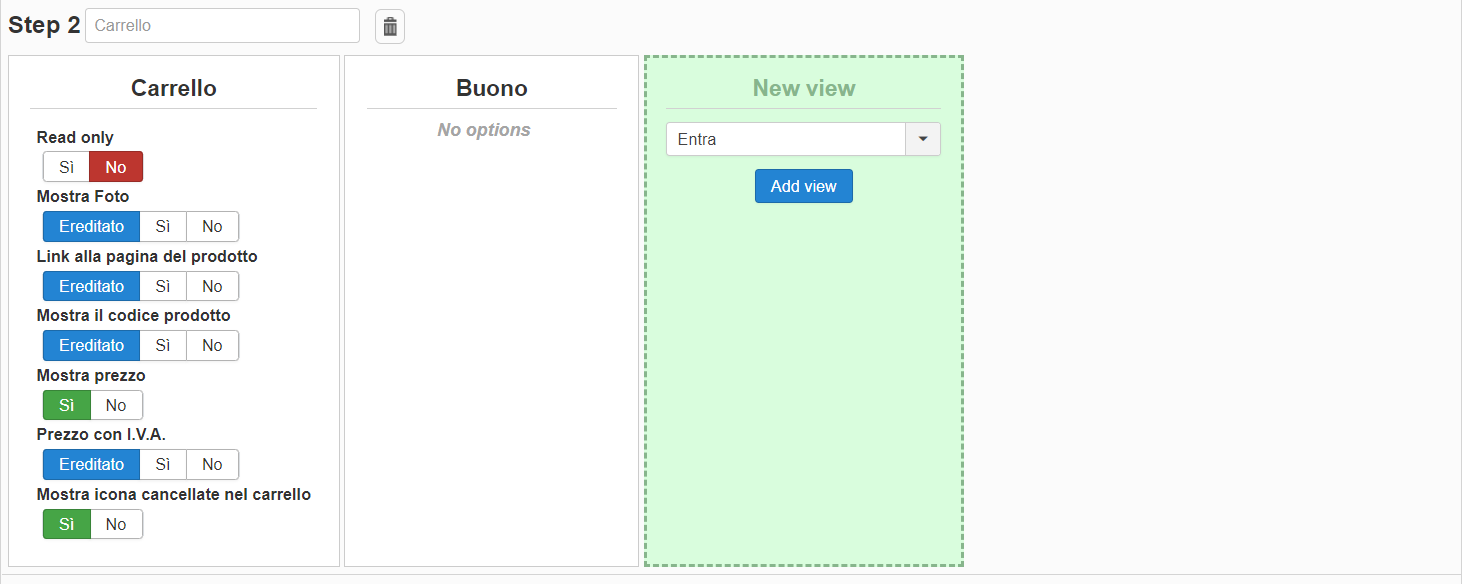1469x584 pixels.
Task: Select Sì for Link alla pagina del prodotto
Action: pyautogui.click(x=163, y=286)
